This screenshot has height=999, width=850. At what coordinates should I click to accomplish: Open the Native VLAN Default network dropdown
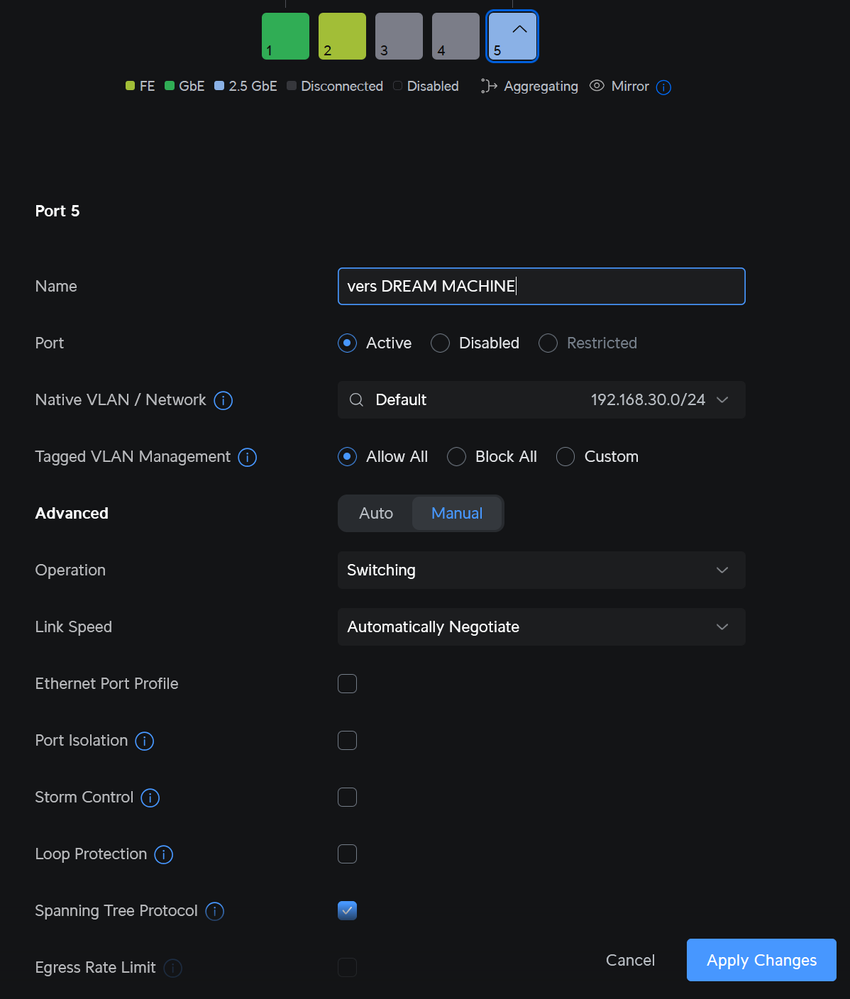click(541, 400)
